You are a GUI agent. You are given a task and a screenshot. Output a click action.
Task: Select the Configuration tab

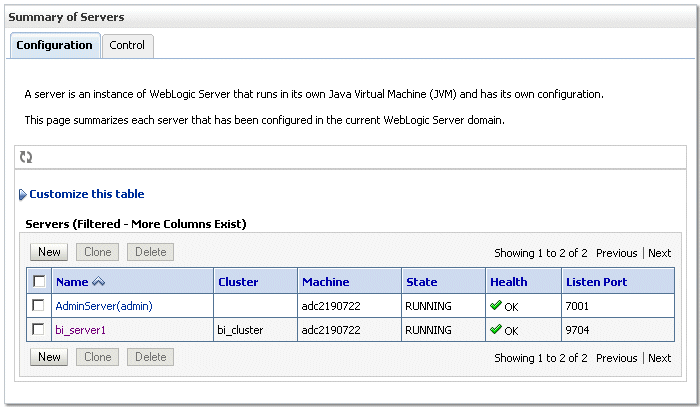click(x=54, y=45)
